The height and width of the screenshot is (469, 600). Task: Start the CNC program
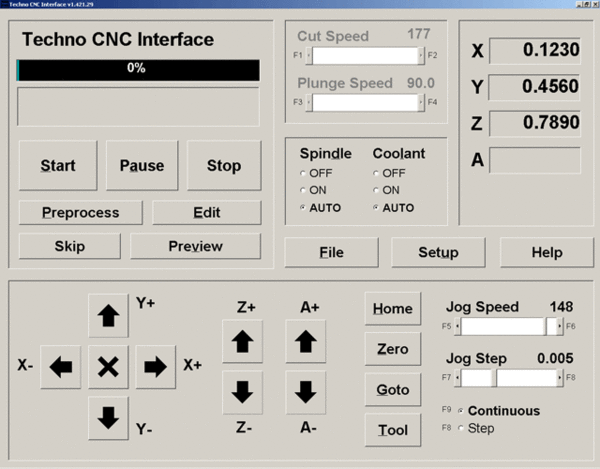click(x=60, y=166)
